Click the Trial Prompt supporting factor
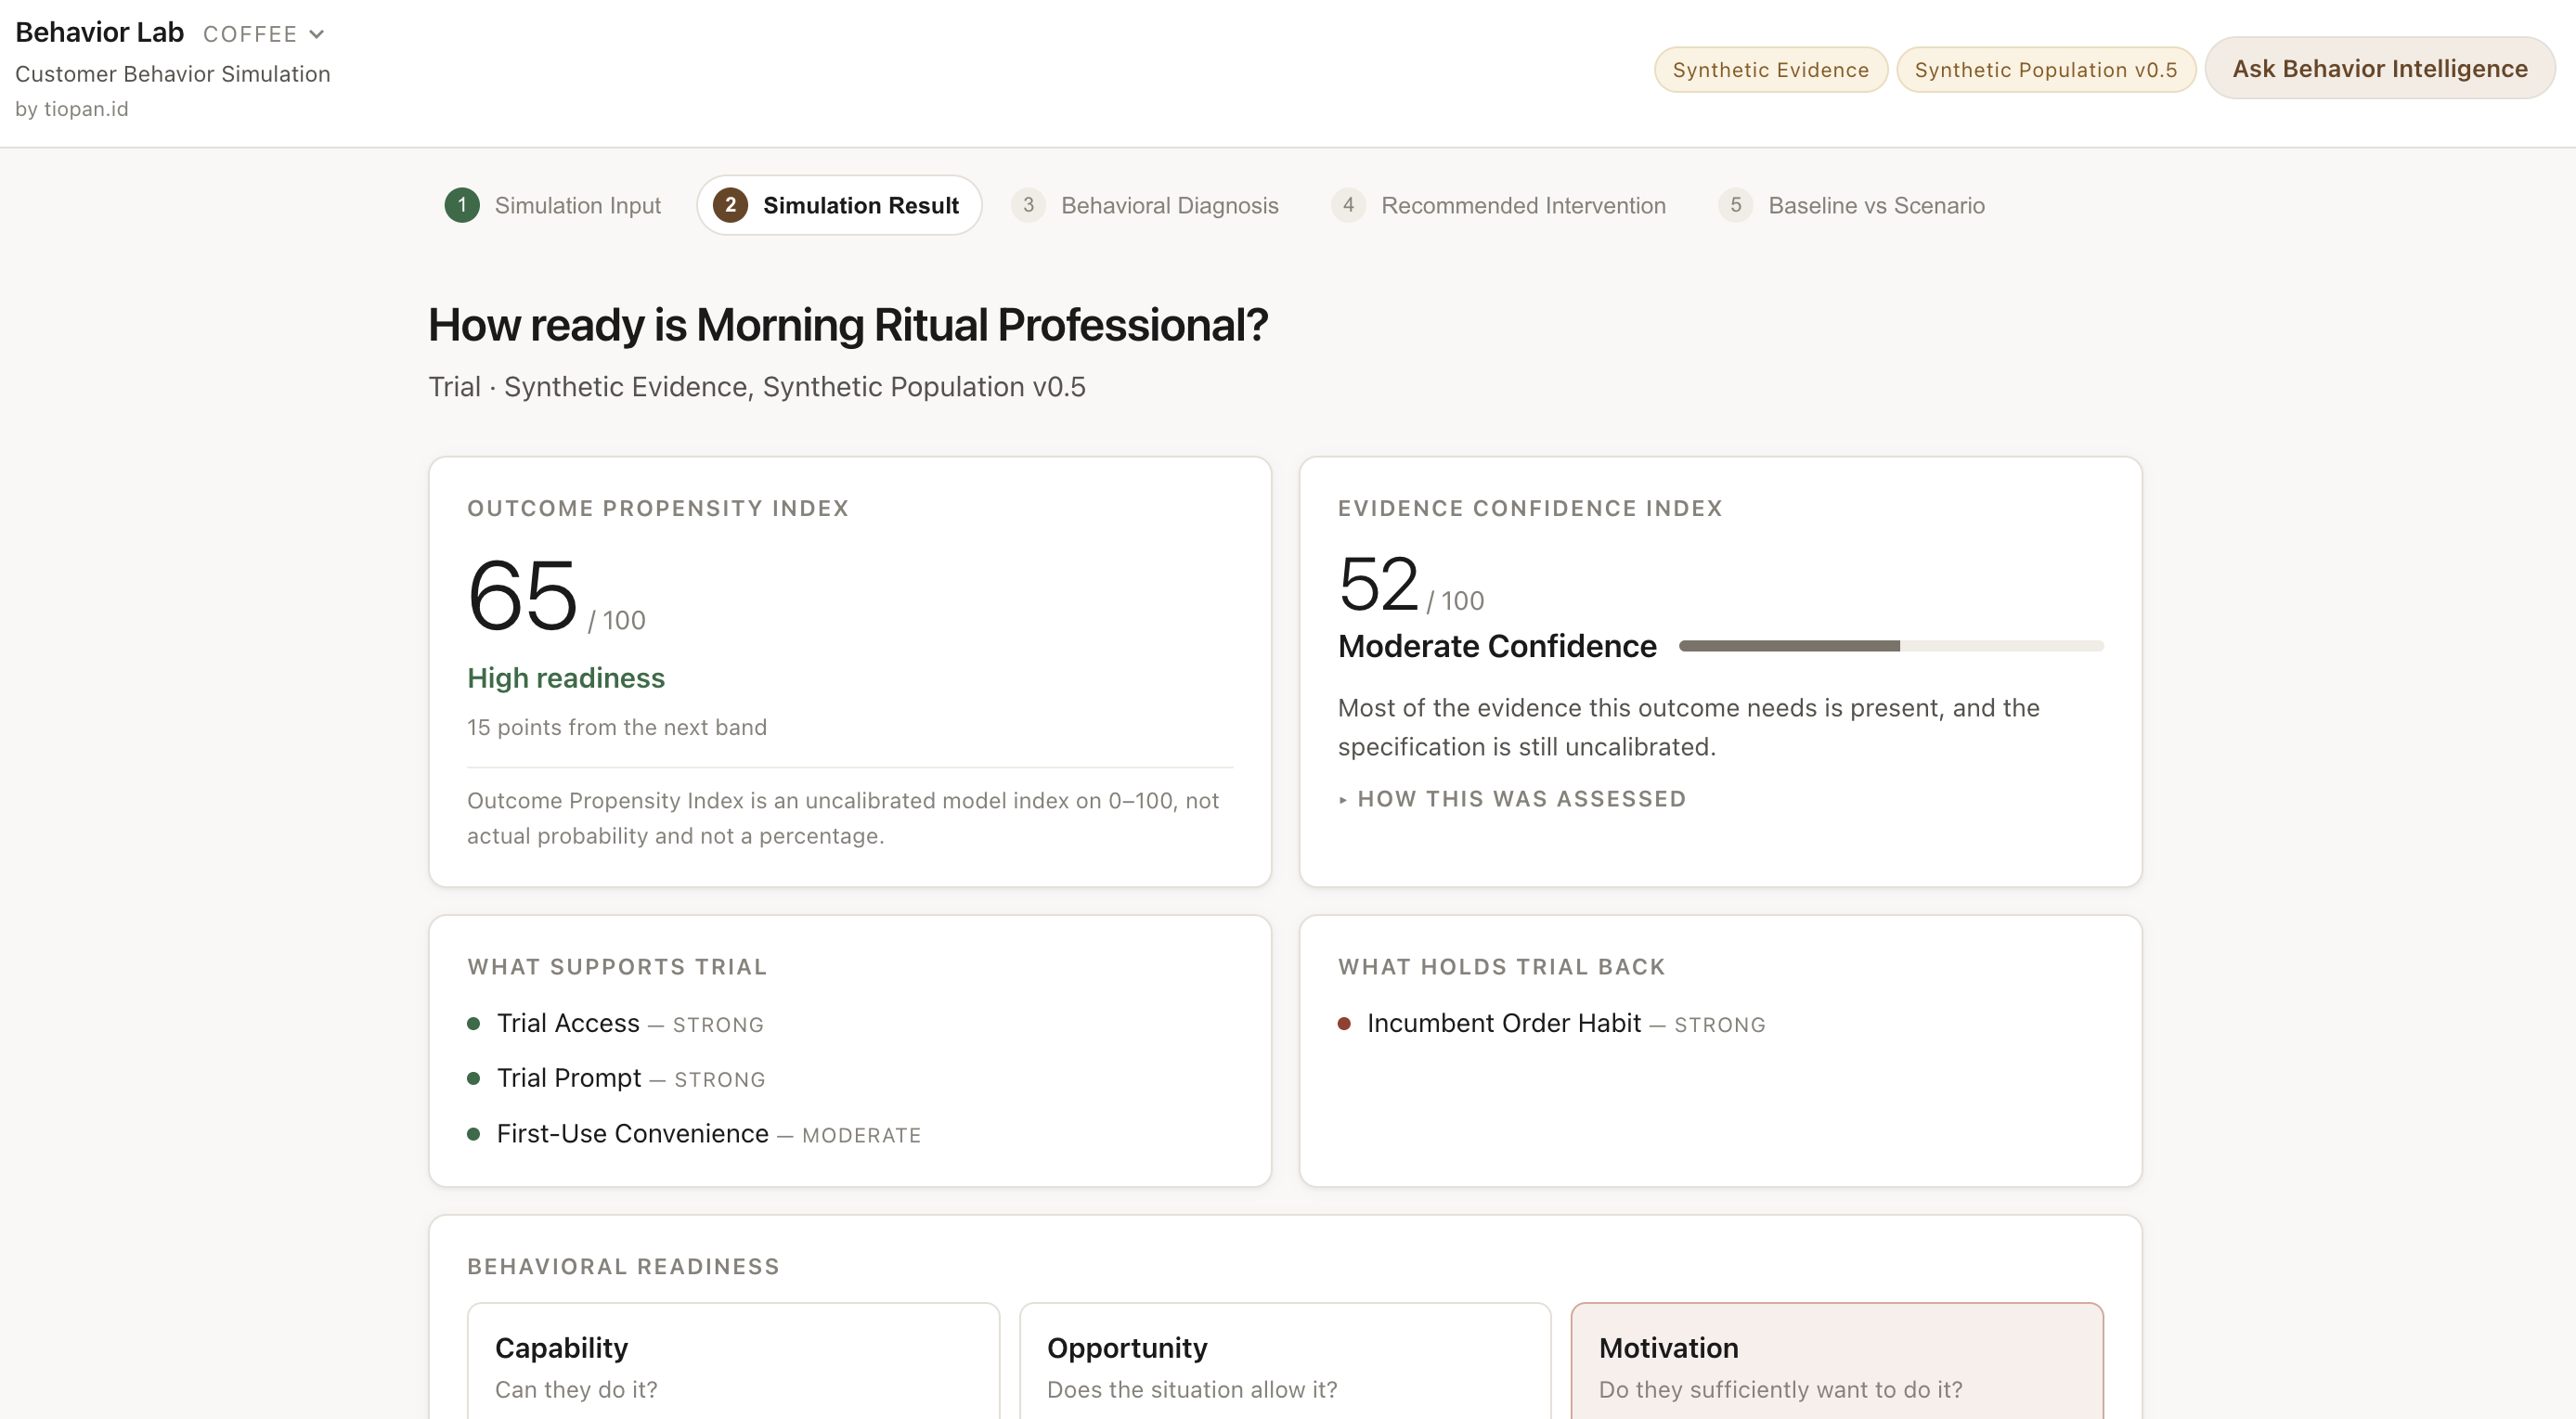The width and height of the screenshot is (2576, 1419). [616, 1078]
